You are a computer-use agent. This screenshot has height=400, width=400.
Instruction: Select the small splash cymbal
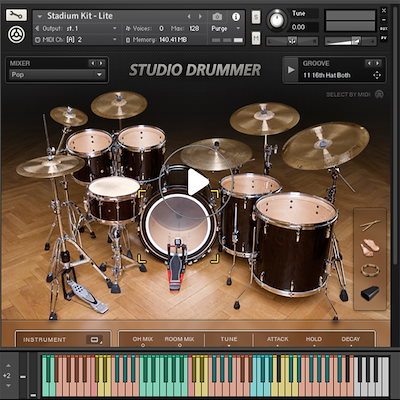69,116
